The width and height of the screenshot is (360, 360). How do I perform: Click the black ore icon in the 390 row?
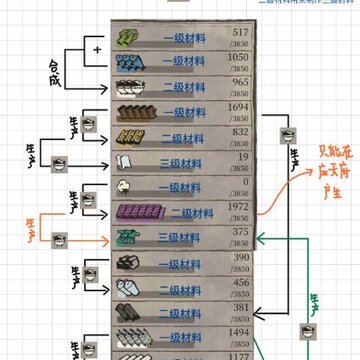(128, 263)
